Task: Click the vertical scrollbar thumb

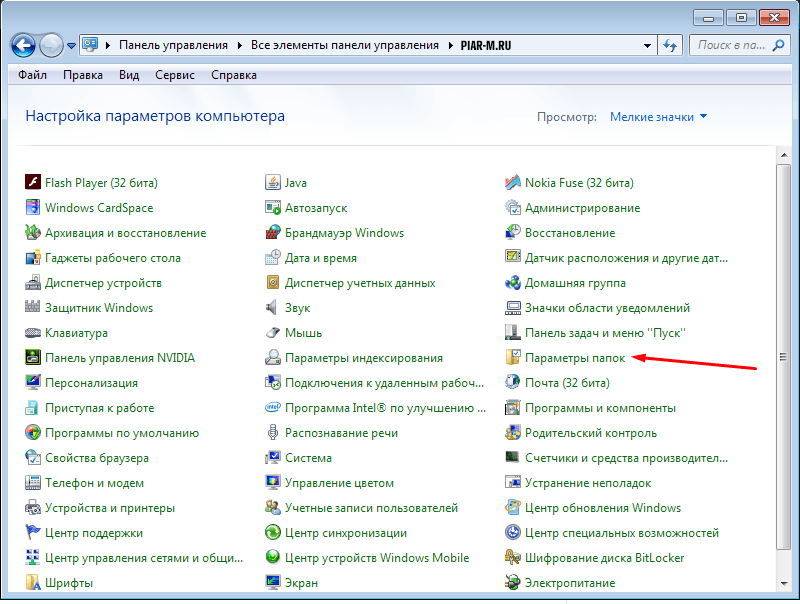Action: tap(783, 357)
